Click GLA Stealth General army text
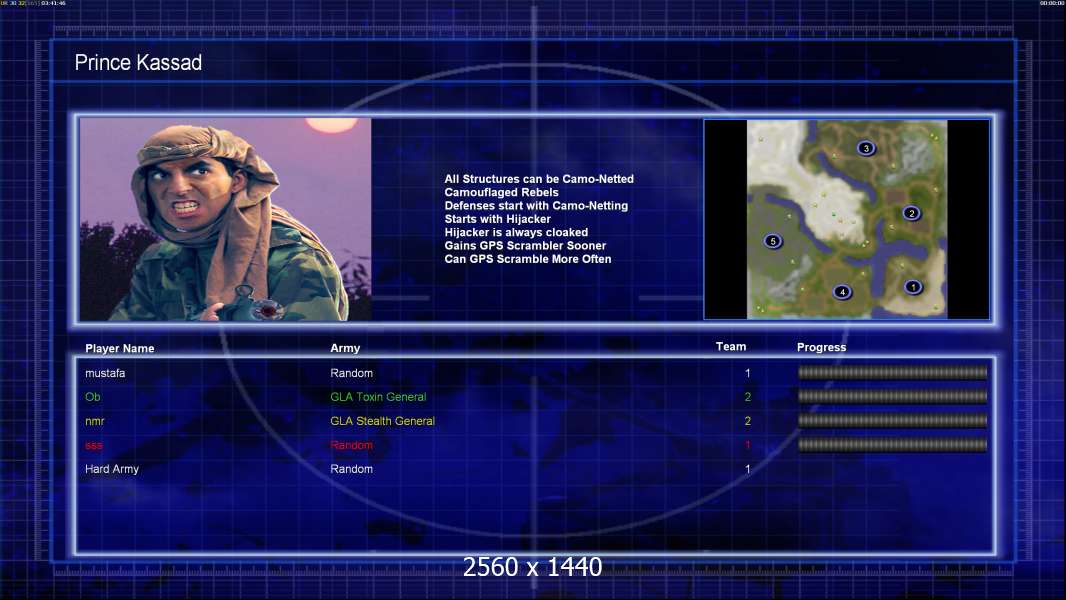Viewport: 1066px width, 600px height. point(382,421)
